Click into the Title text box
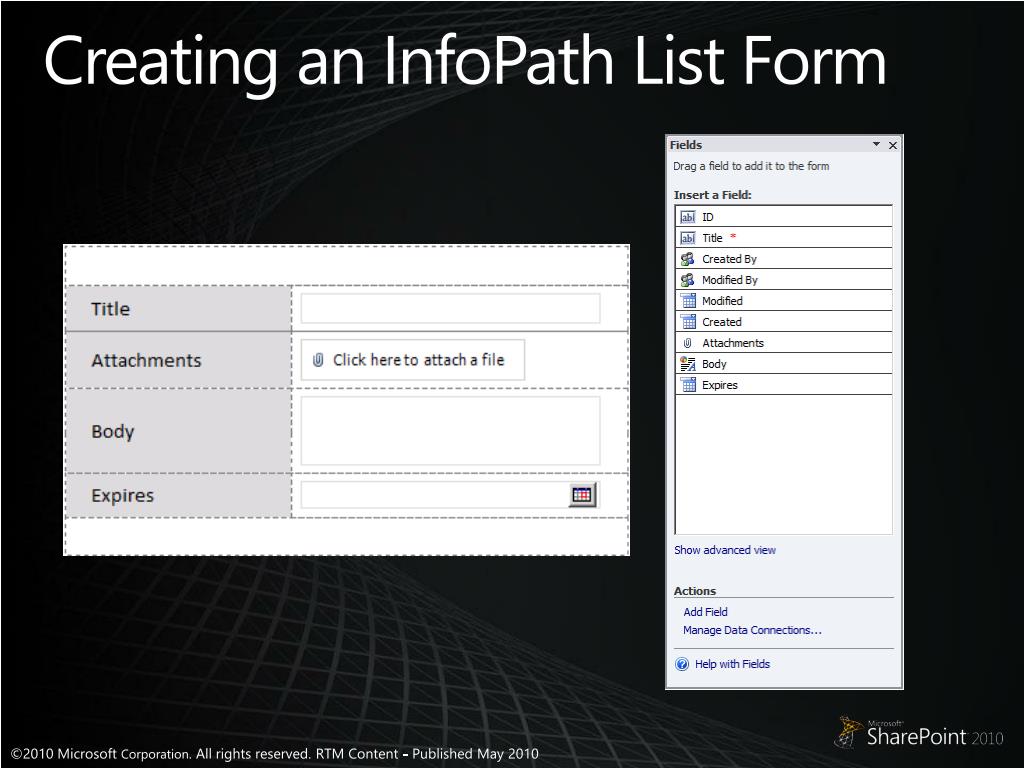This screenshot has height=768, width=1024. [450, 308]
